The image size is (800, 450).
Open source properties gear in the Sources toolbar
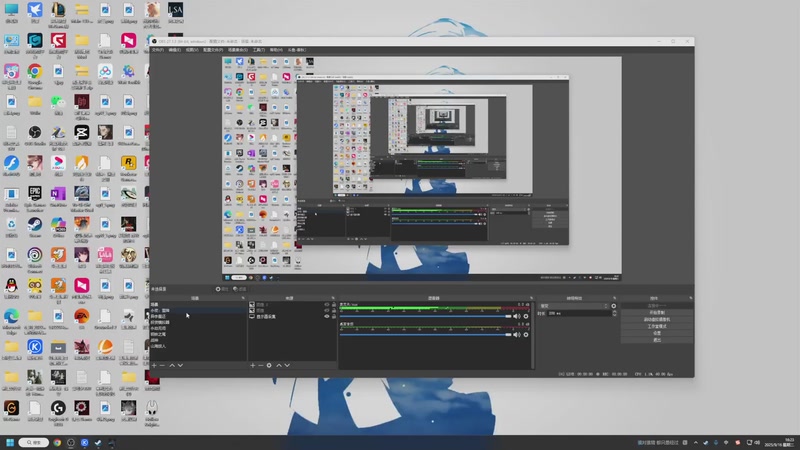[x=269, y=365]
